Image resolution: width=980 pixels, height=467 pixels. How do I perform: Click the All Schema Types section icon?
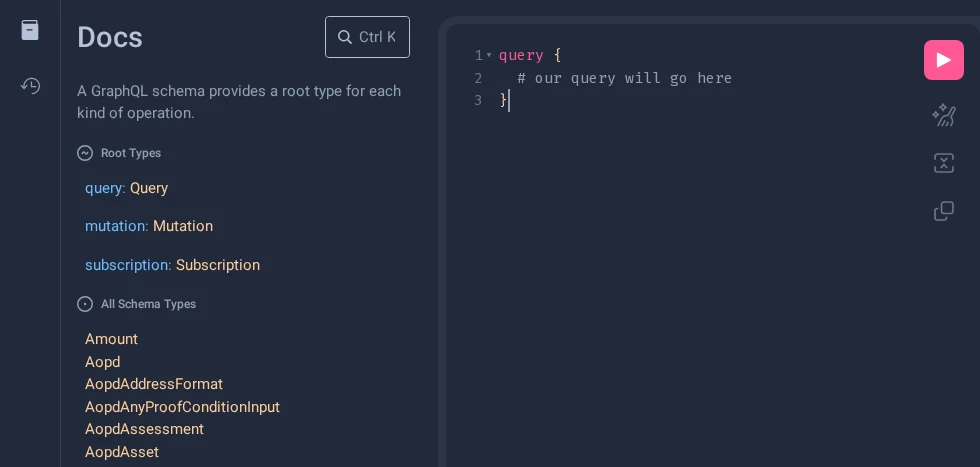[x=85, y=304]
